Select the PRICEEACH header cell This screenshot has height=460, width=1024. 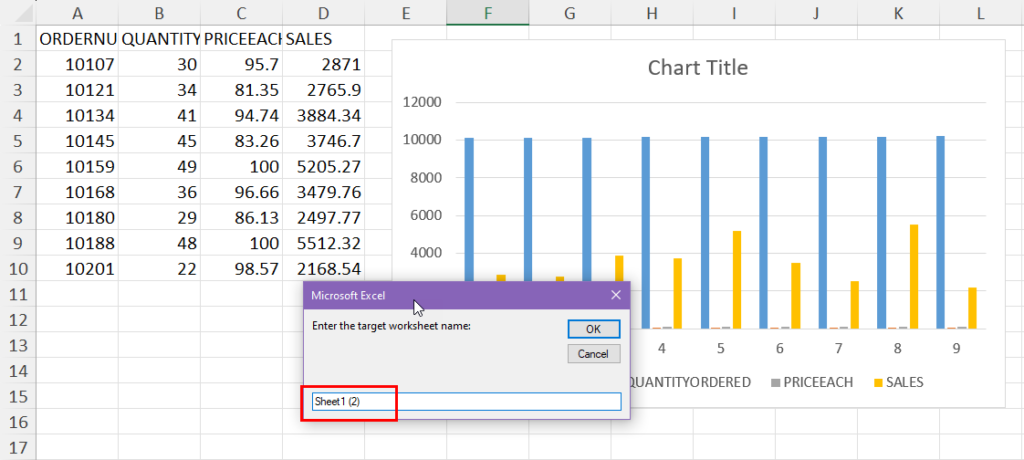(x=242, y=39)
